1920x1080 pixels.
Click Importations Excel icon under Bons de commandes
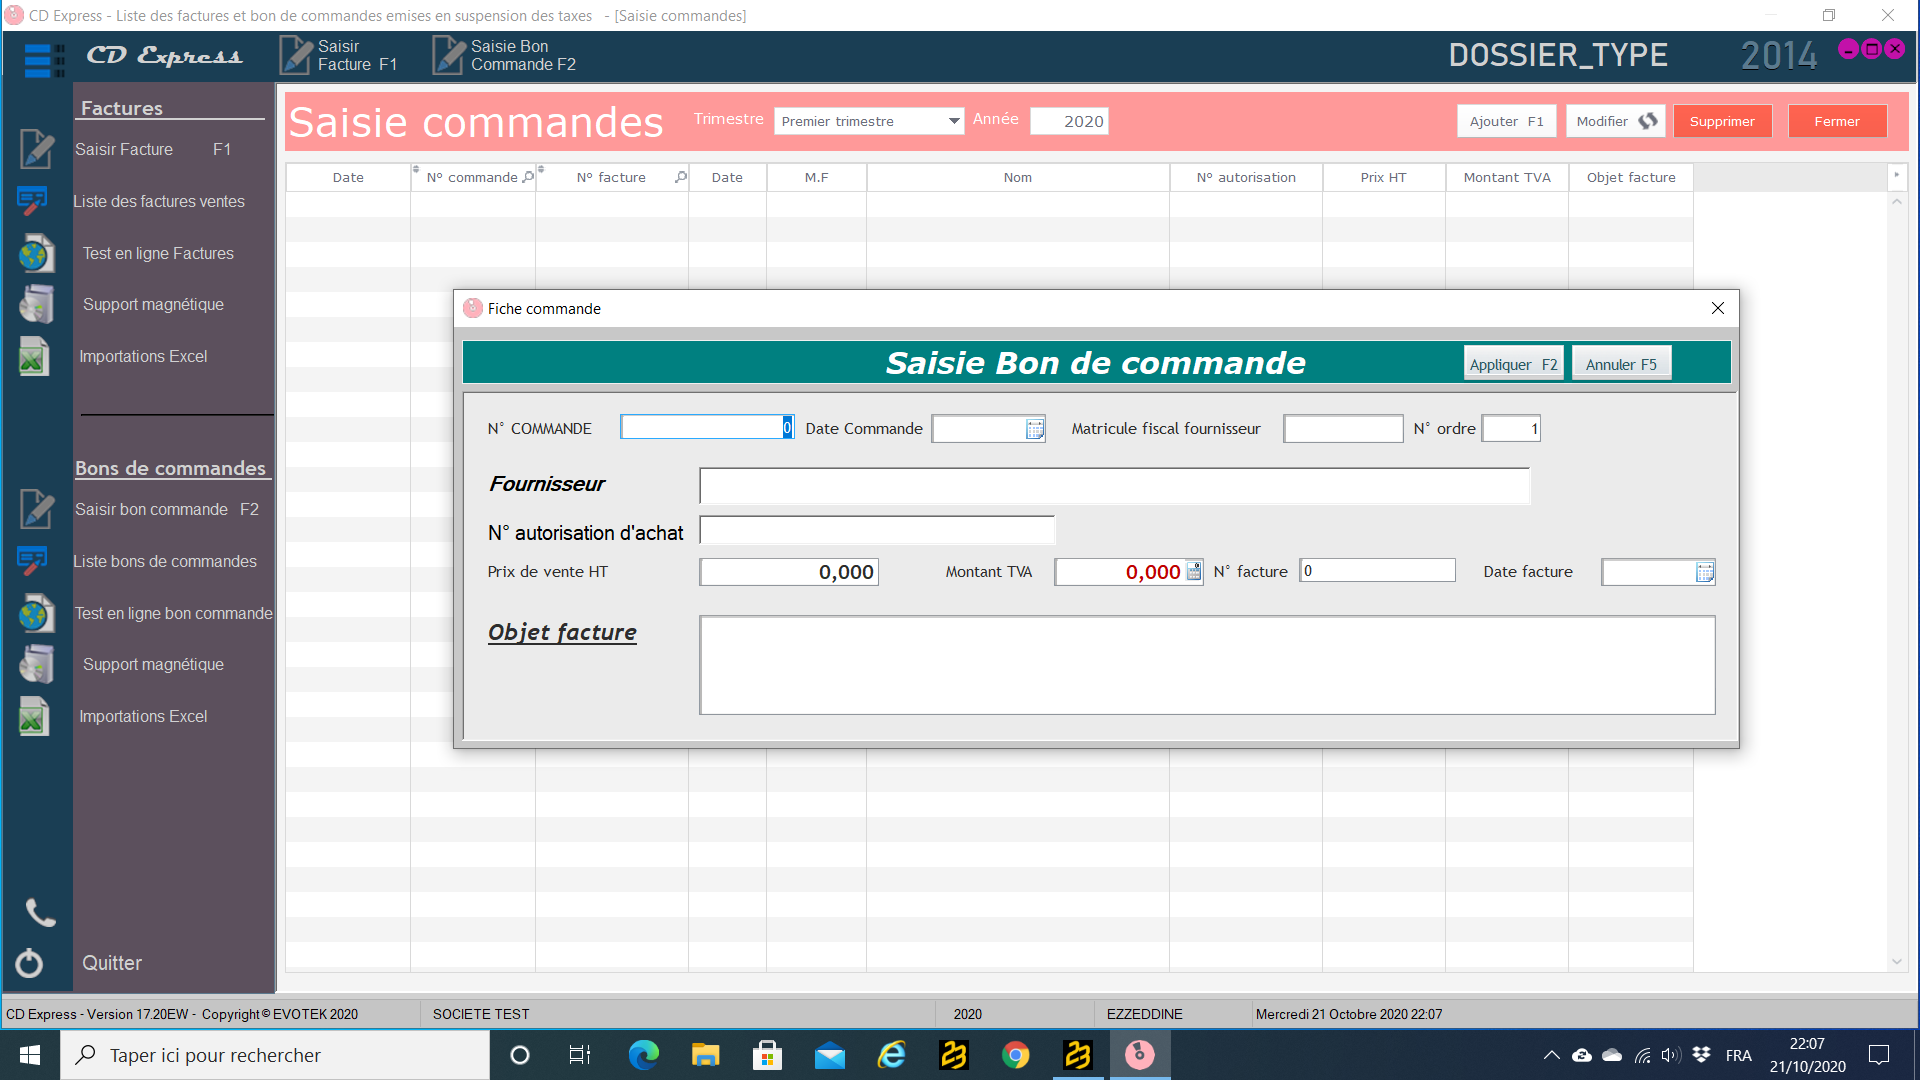tap(34, 716)
